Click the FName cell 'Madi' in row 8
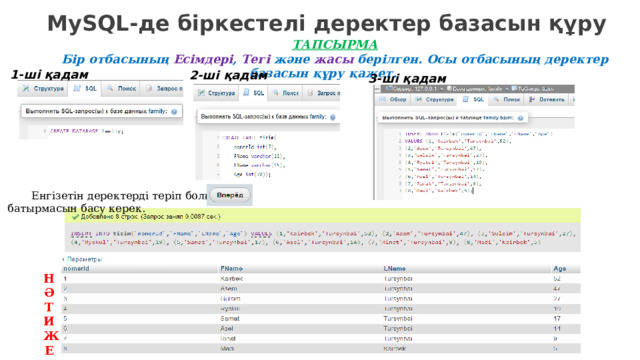Viewport: 640px width, 360px height. pyautogui.click(x=227, y=349)
